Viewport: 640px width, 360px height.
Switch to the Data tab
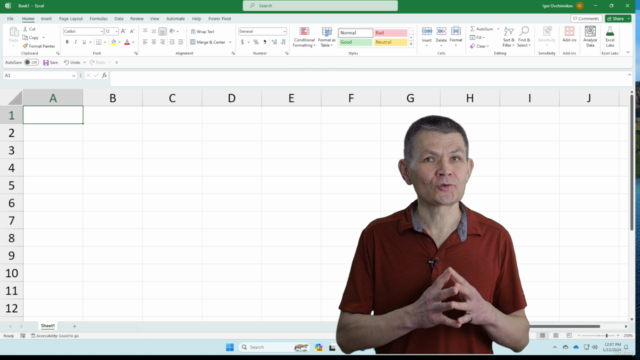click(x=119, y=19)
